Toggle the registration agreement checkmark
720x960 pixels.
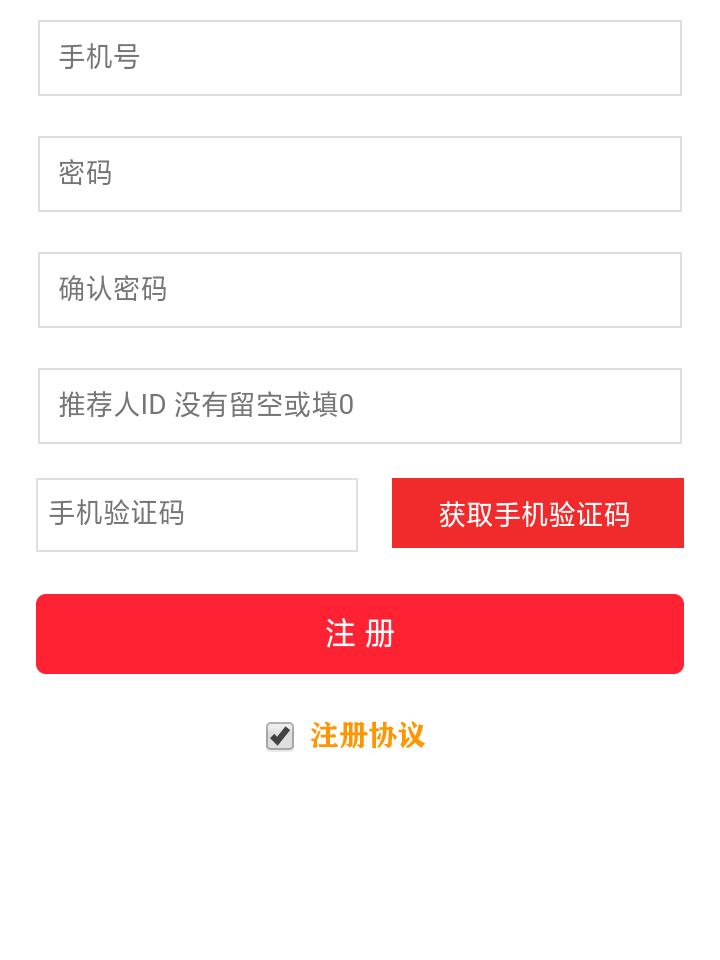point(280,736)
